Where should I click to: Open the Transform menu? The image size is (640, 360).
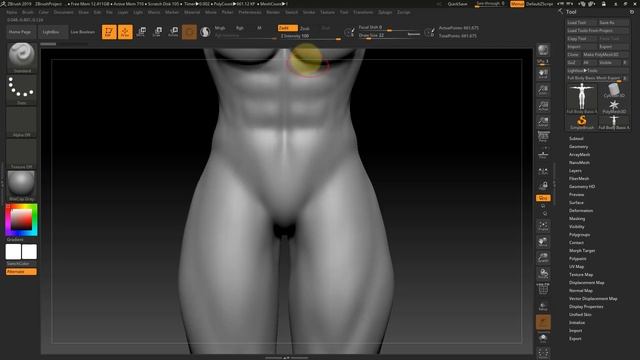tap(363, 12)
